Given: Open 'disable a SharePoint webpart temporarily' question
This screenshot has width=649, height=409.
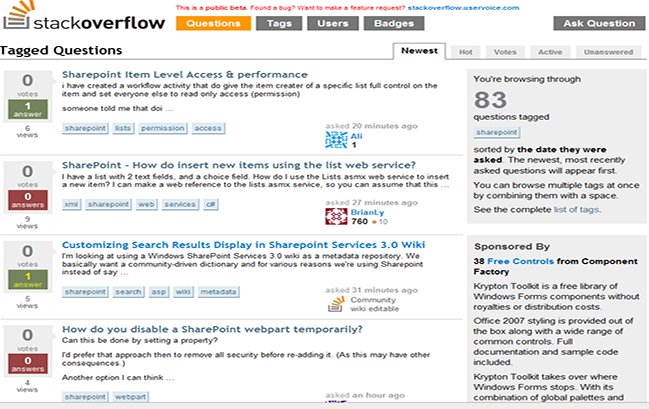Looking at the screenshot, I should tap(212, 329).
